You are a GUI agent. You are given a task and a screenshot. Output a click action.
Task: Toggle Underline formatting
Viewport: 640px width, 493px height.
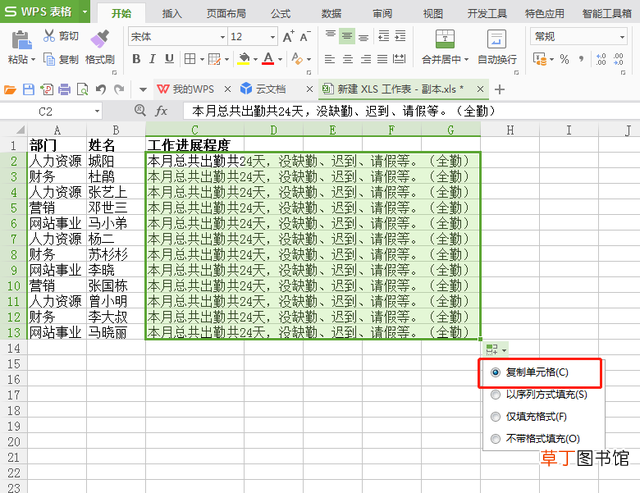tap(169, 59)
